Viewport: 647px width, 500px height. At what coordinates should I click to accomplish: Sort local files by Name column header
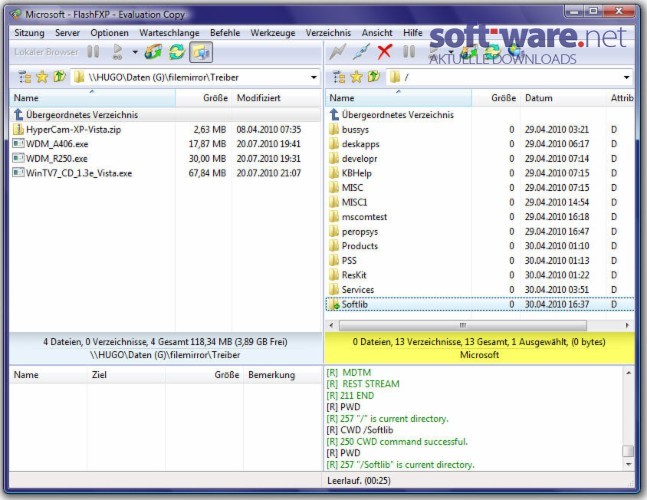92,98
